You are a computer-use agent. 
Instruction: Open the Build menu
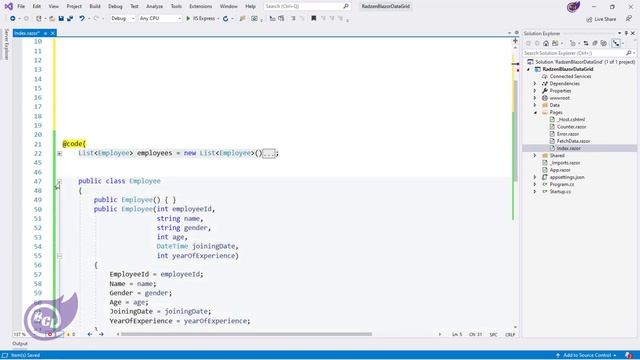(95, 6)
